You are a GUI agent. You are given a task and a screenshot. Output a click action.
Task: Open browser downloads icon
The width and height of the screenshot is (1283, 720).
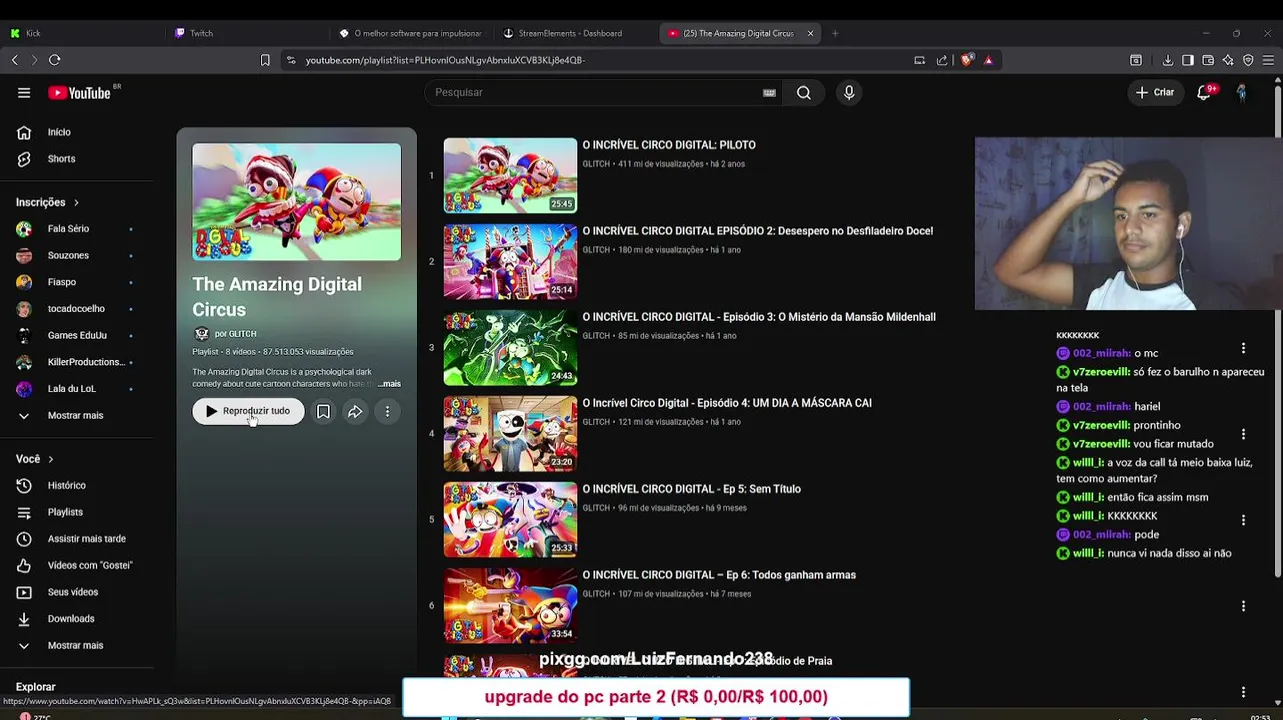tap(1167, 60)
